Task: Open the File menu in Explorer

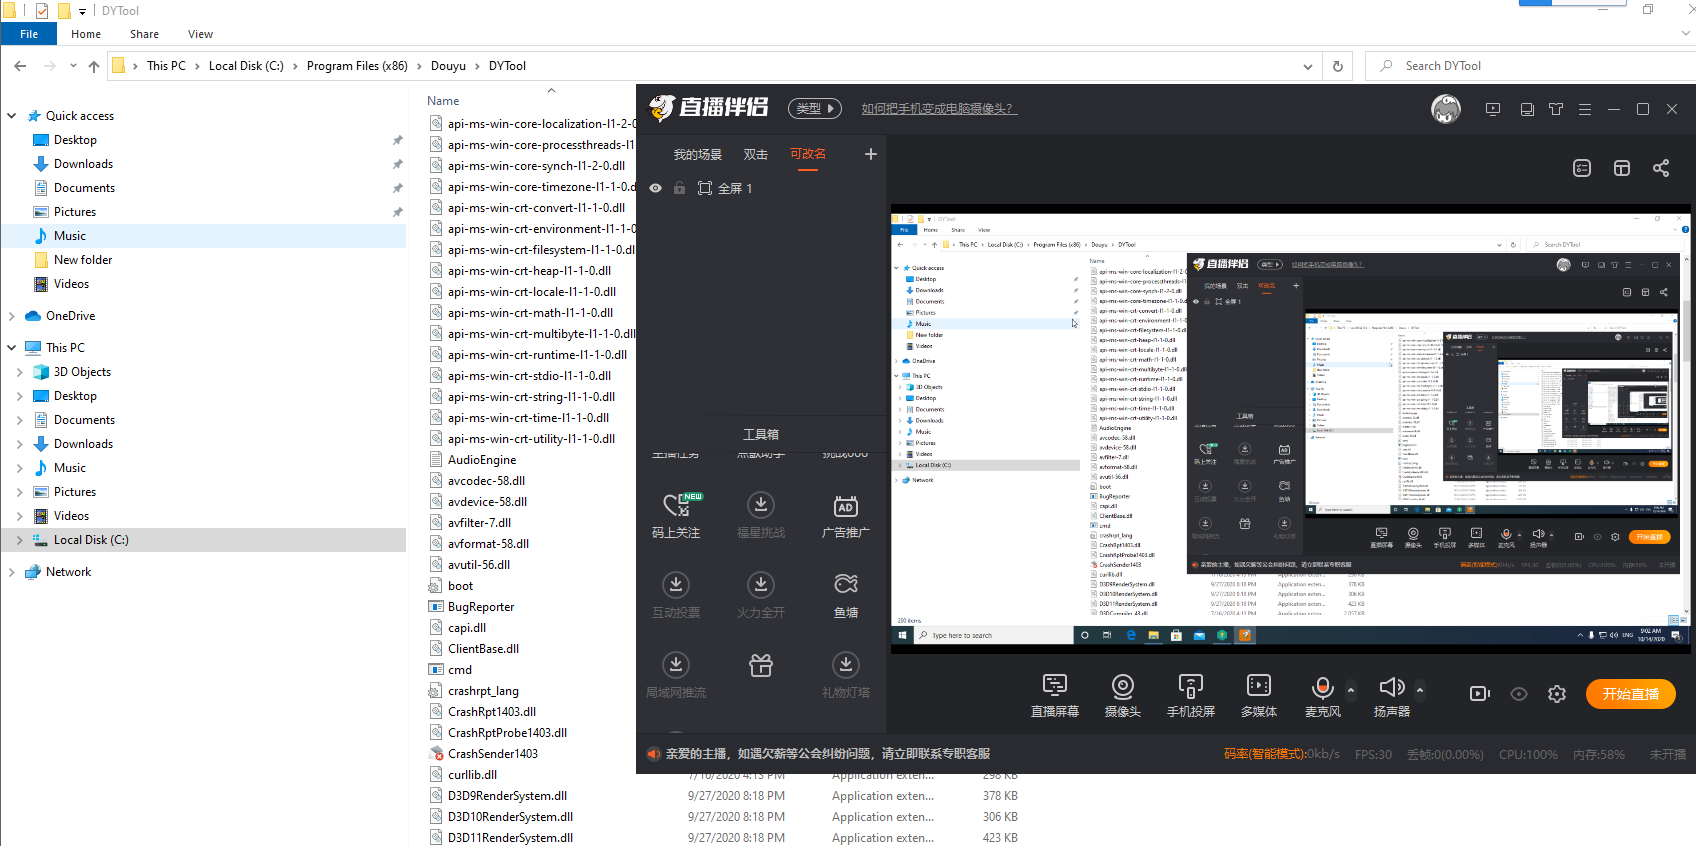Action: tap(29, 34)
